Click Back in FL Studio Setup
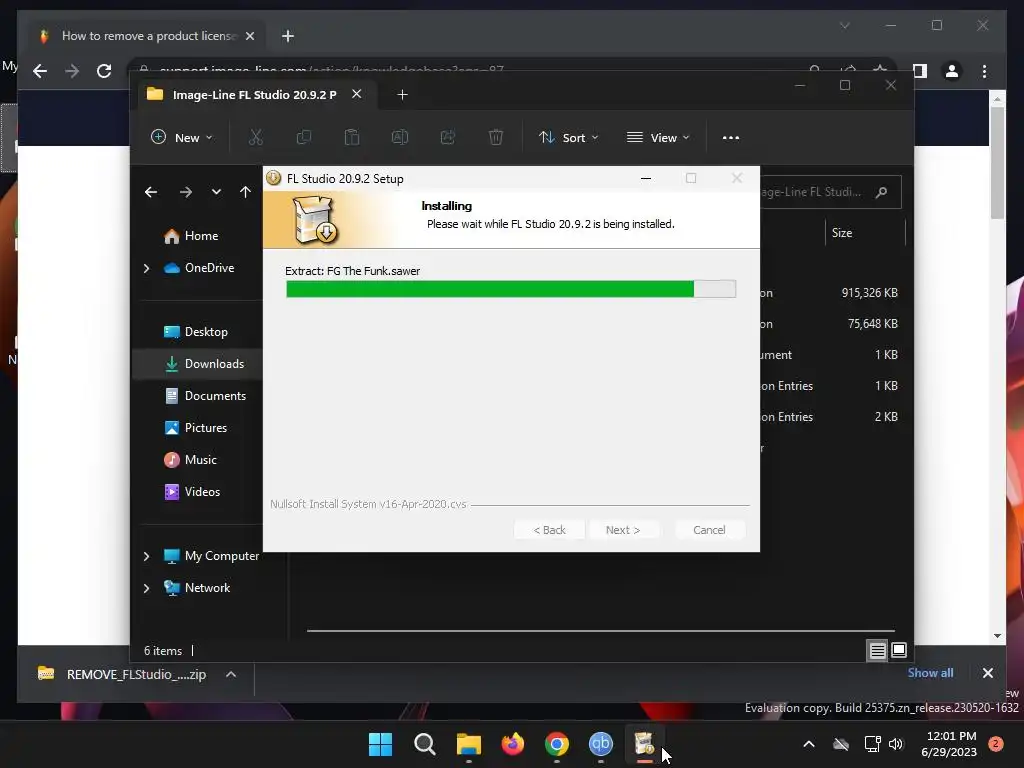Image resolution: width=1024 pixels, height=768 pixels. (549, 530)
